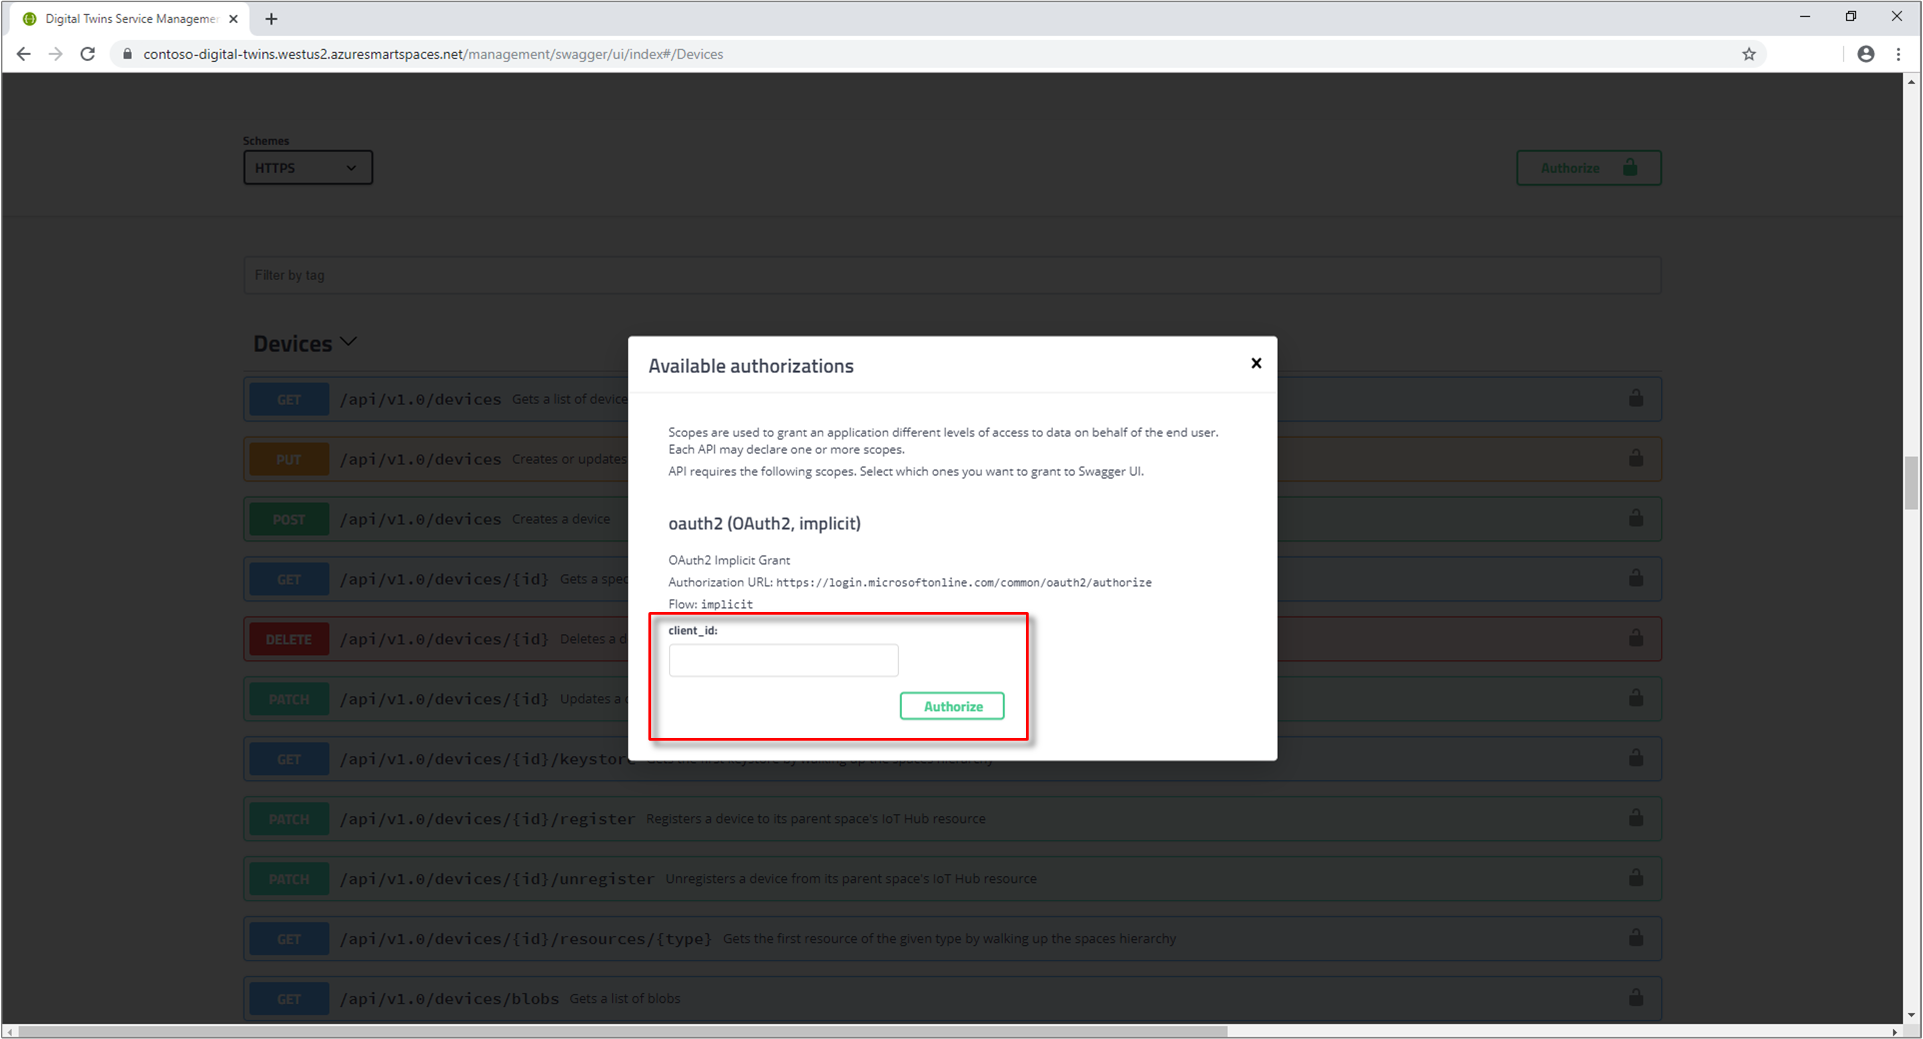1923x1039 pixels.
Task: Bookmark this page with the star icon
Action: (x=1749, y=54)
